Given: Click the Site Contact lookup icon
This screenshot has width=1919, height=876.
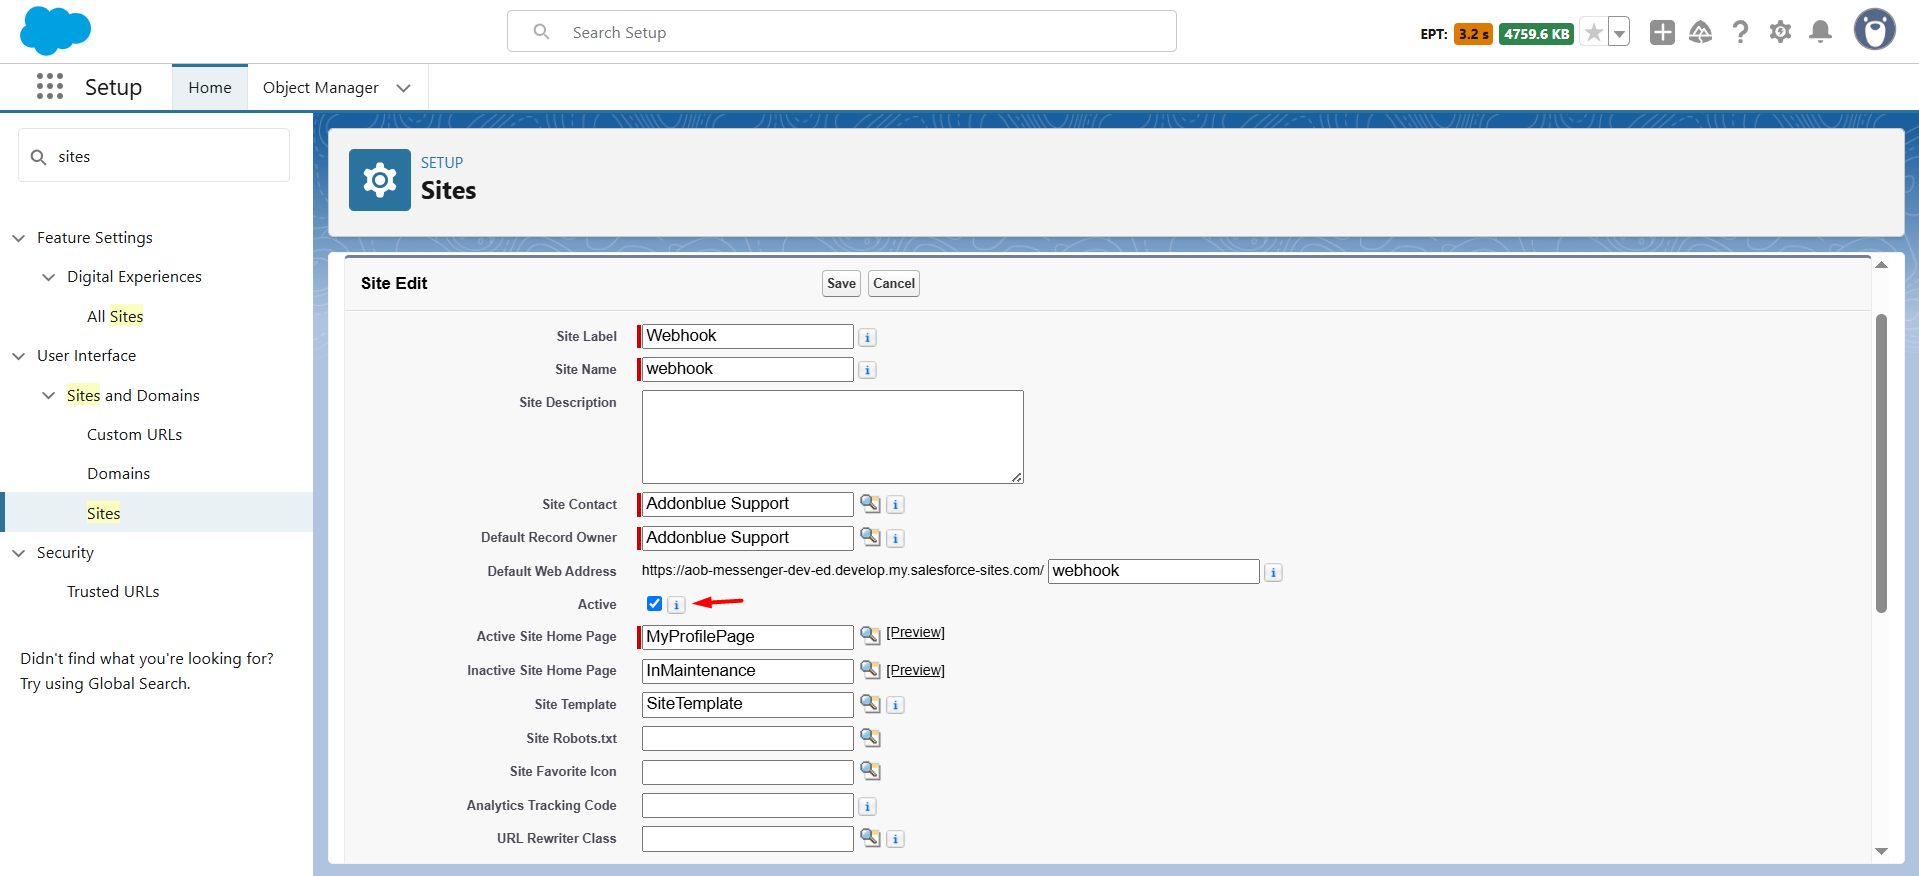Looking at the screenshot, I should point(871,503).
